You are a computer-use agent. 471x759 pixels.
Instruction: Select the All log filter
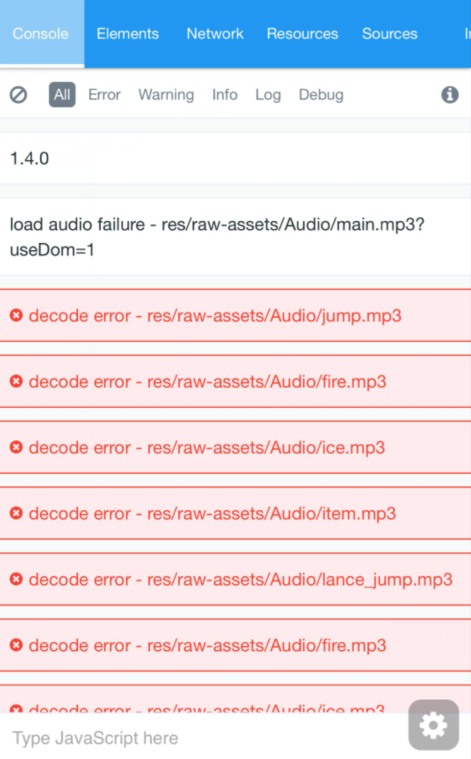point(62,94)
